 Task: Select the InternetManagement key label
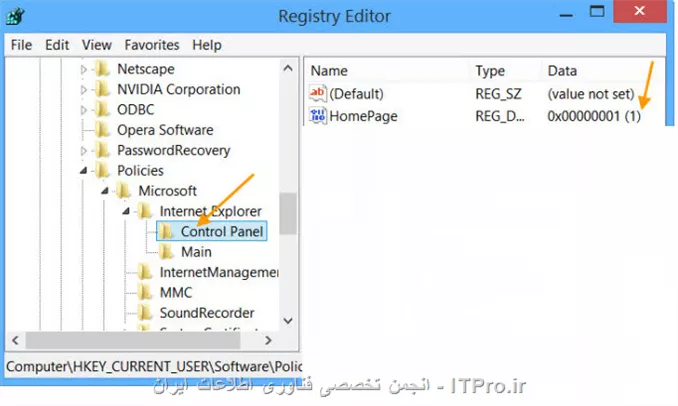(x=219, y=272)
